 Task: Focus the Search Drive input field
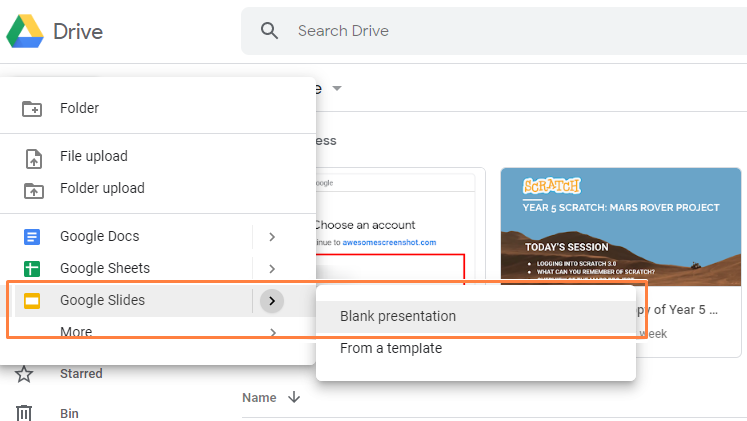tap(494, 31)
